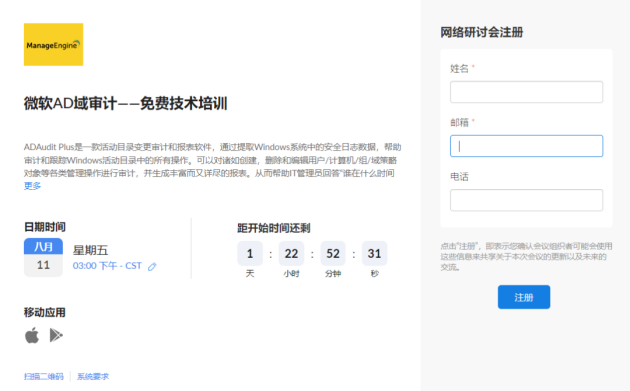Viewport: 630px width, 391px height.
Task: Open the 系统要求 link
Action: (93, 377)
